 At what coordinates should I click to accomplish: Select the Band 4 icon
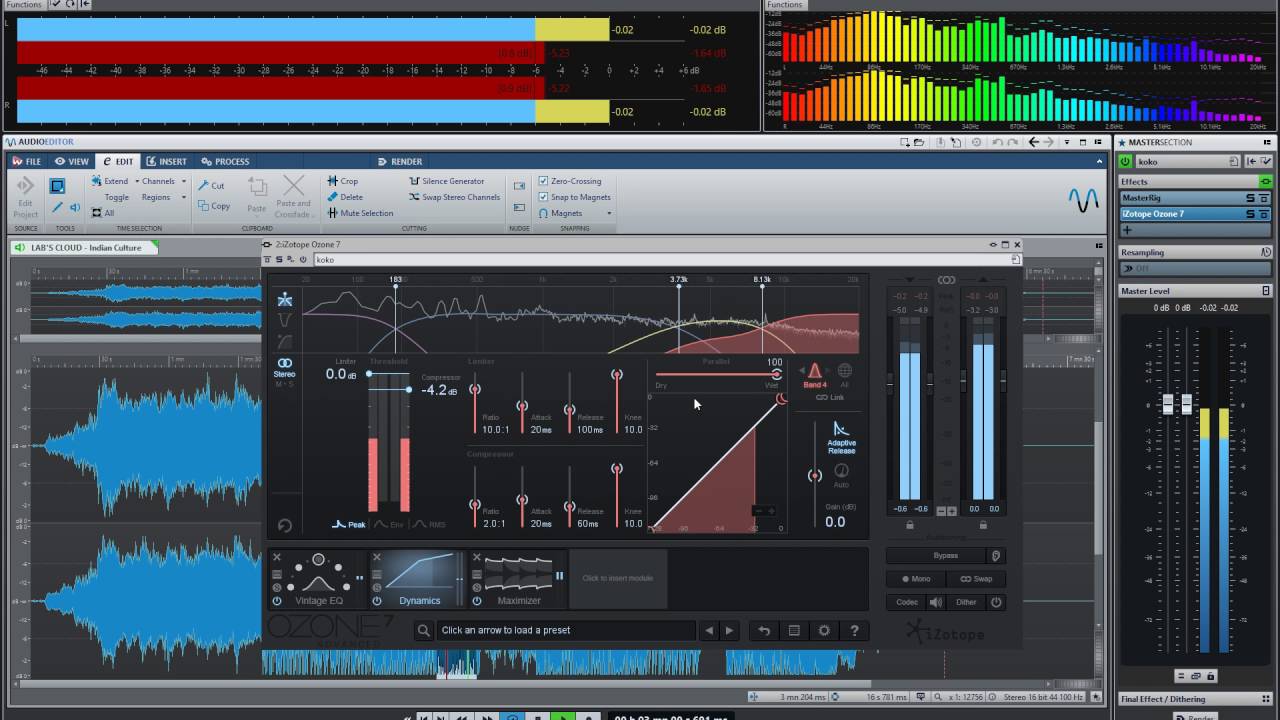814,375
